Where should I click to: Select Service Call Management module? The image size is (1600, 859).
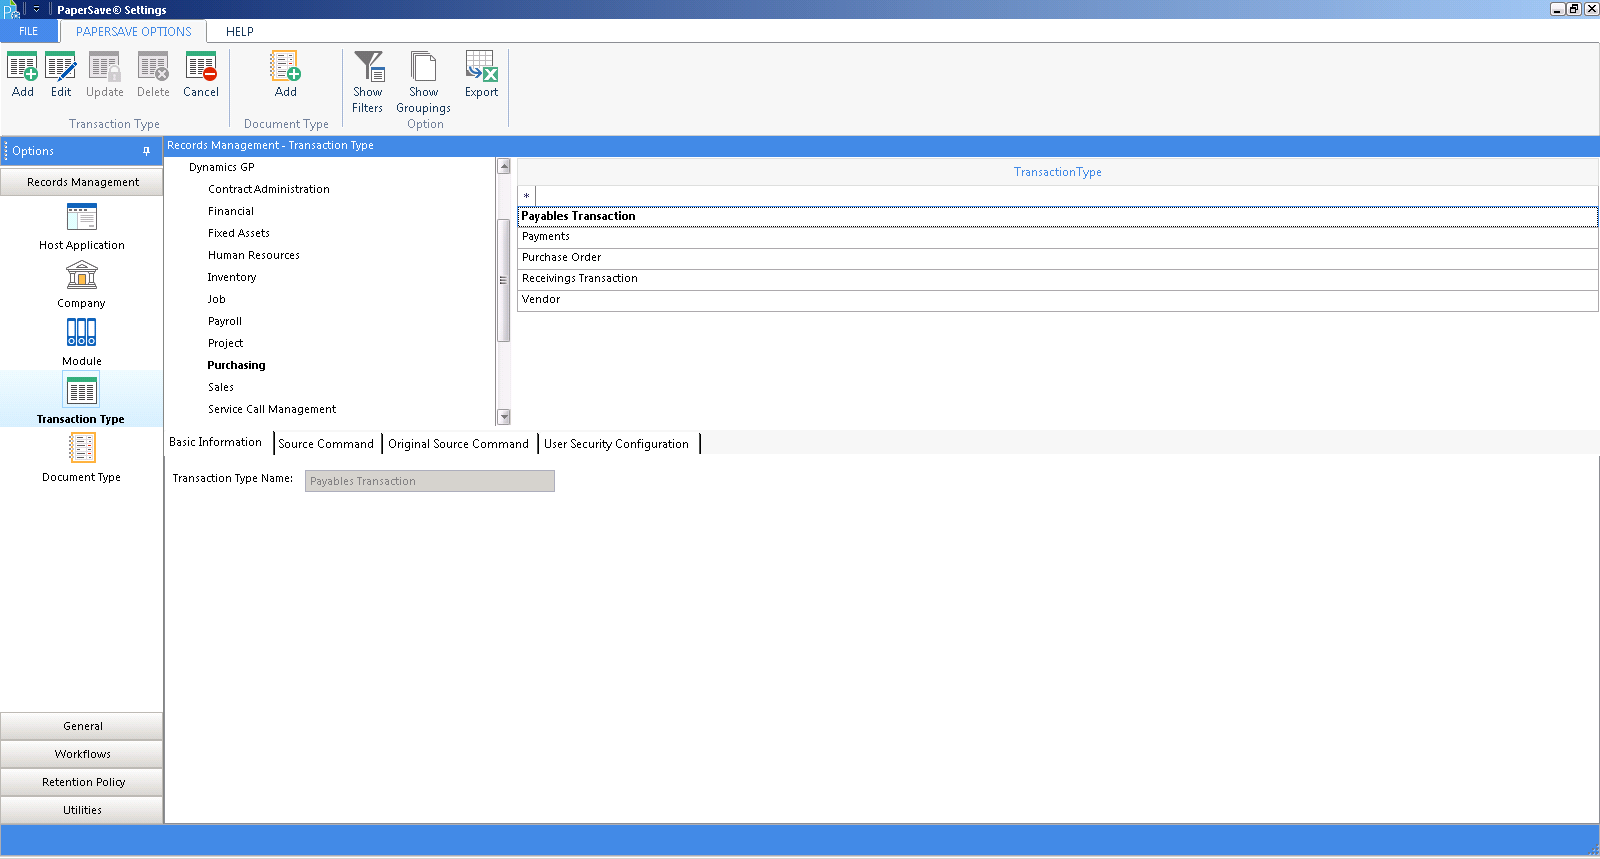tap(272, 409)
